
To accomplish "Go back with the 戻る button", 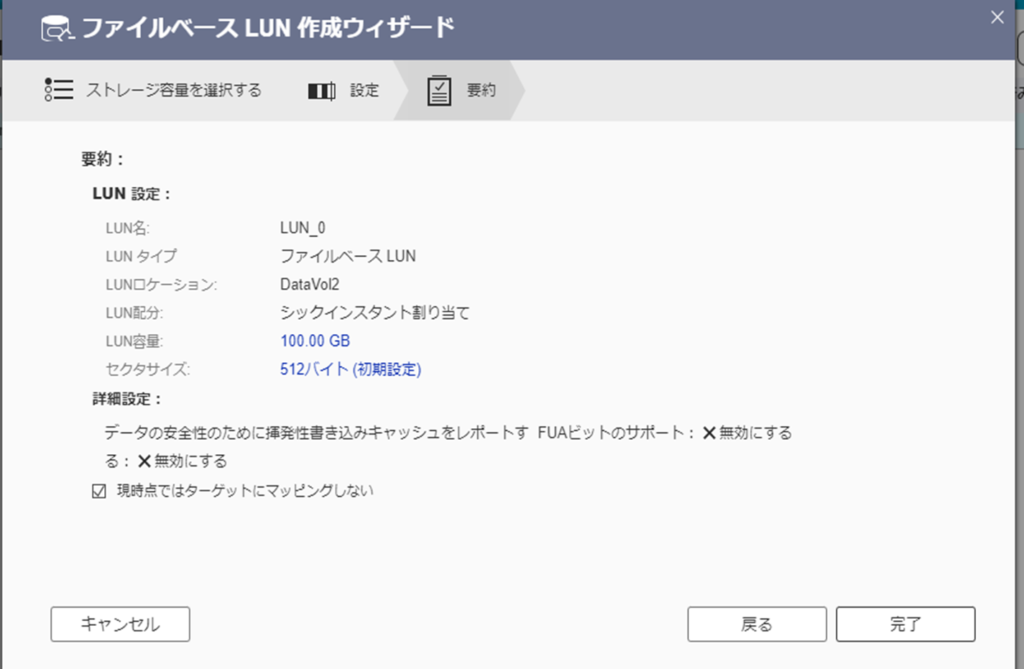I will (x=757, y=624).
